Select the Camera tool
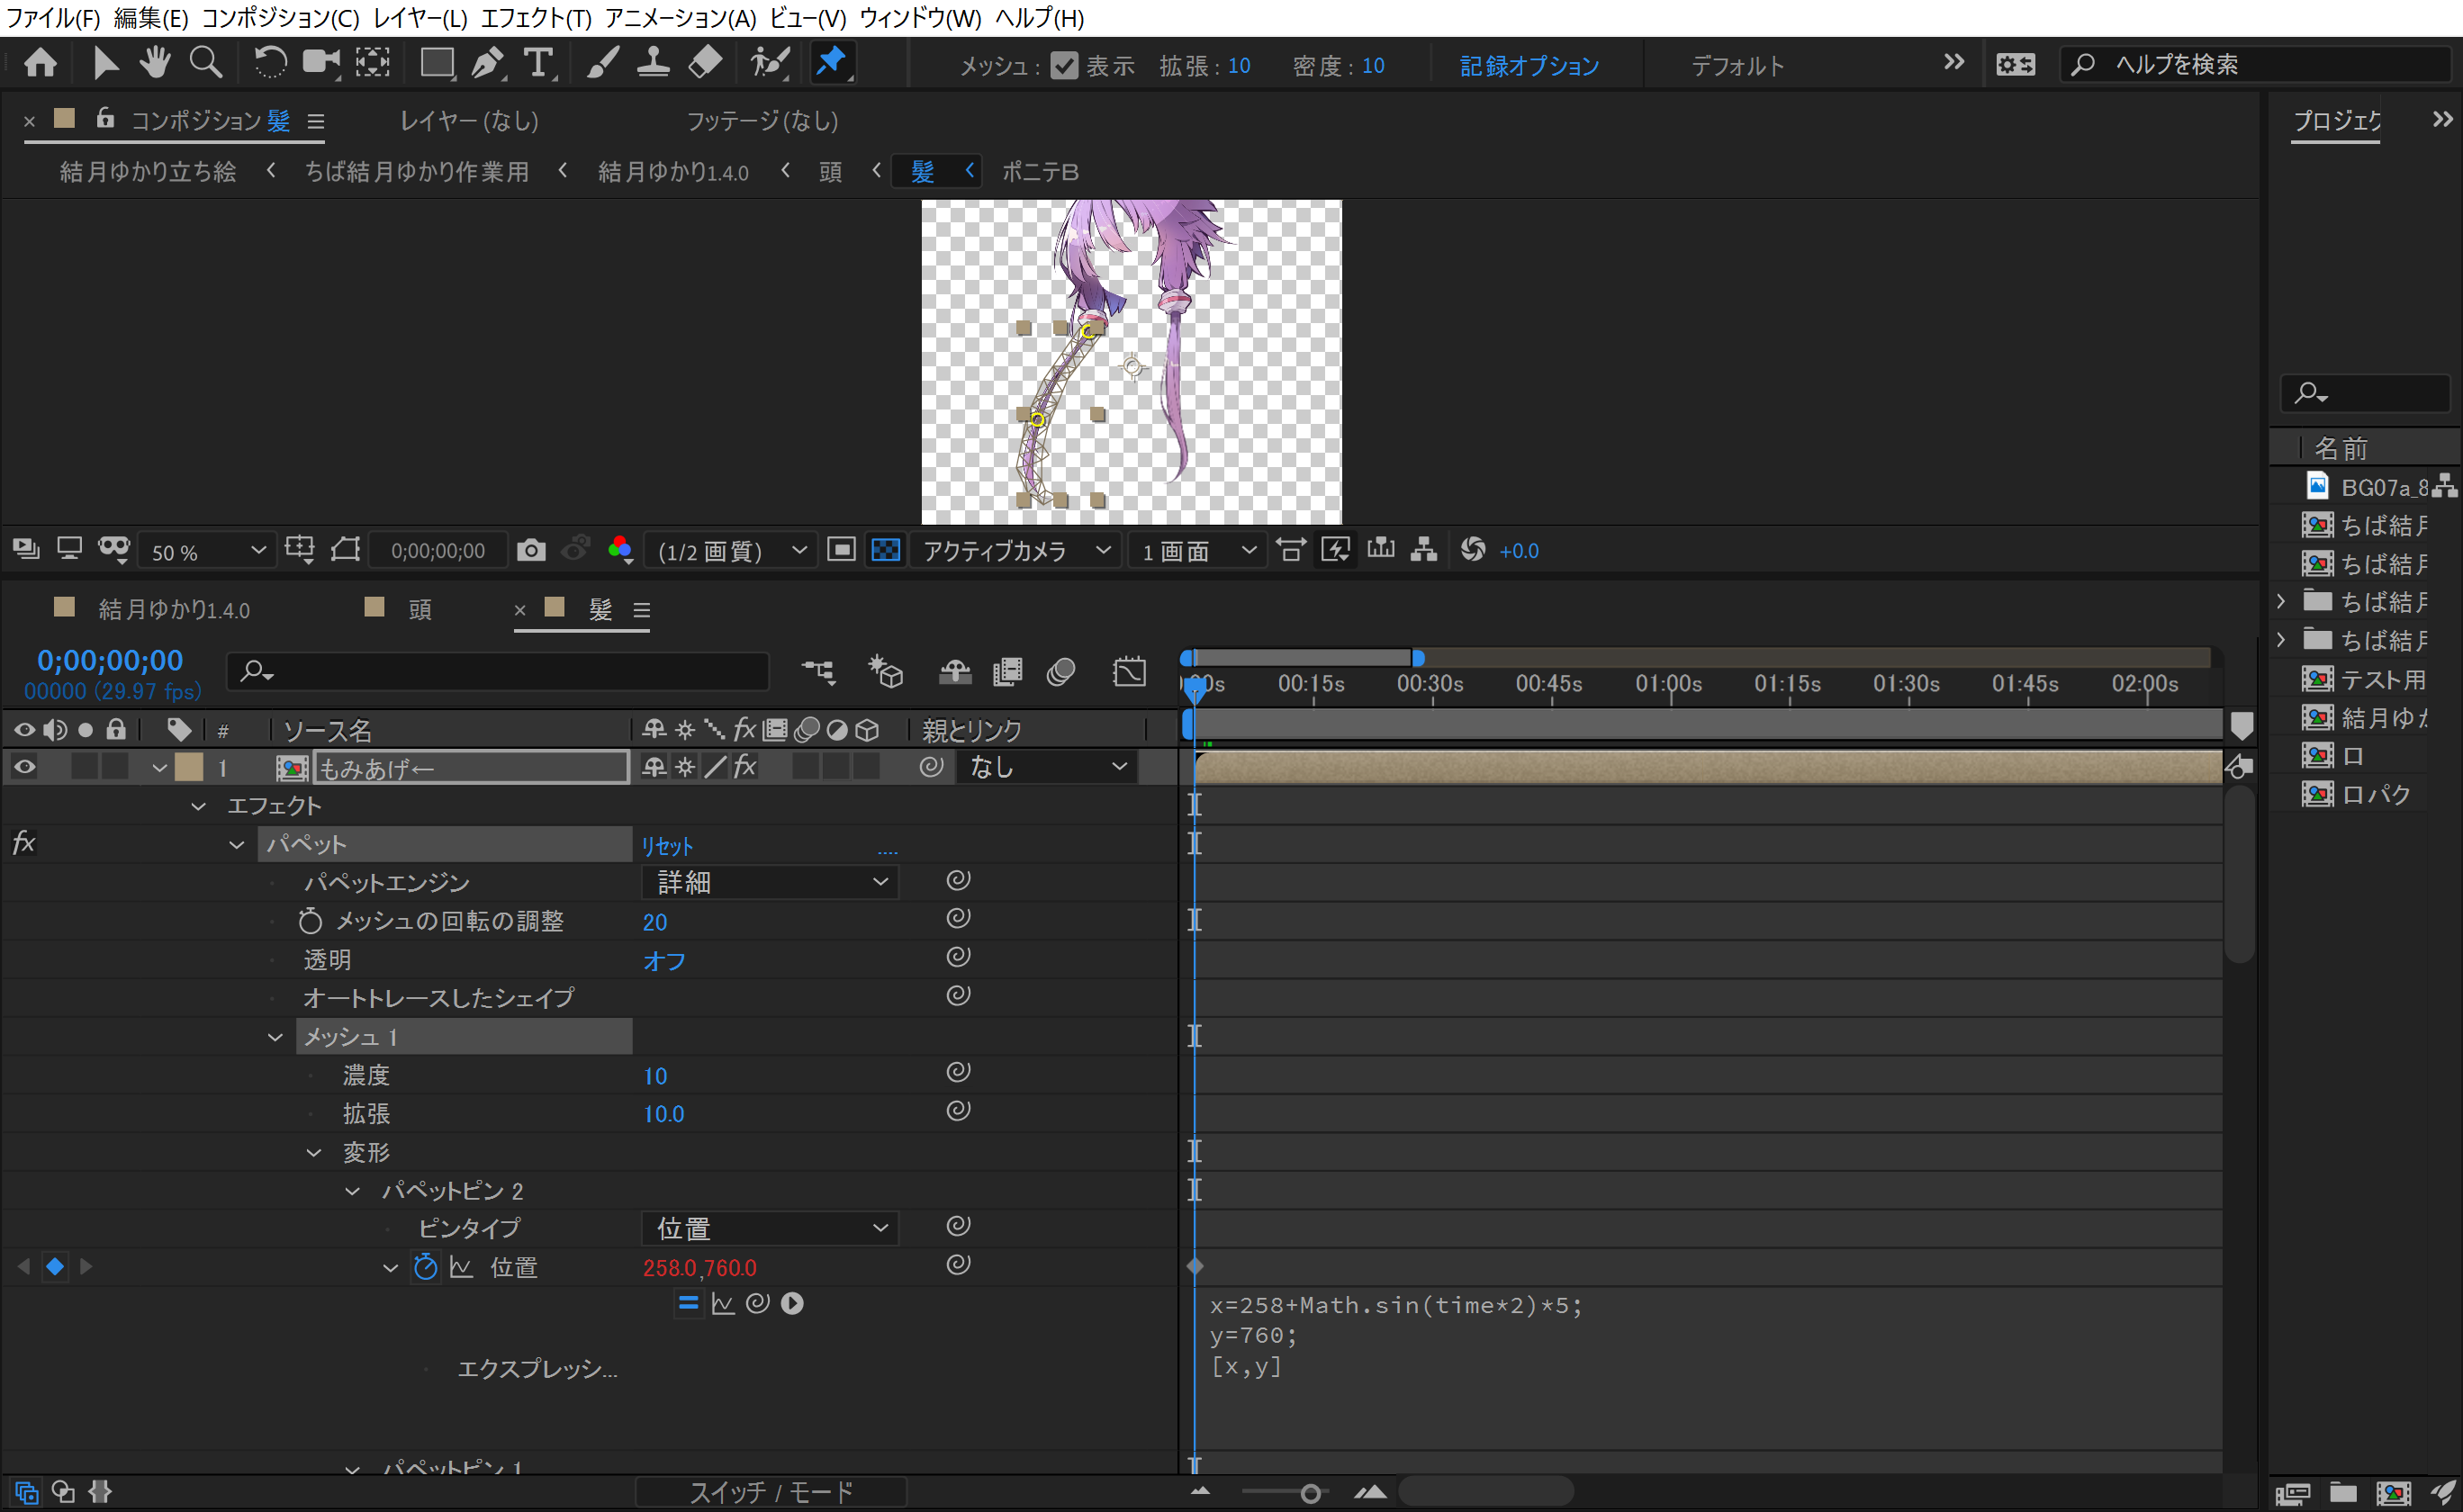Viewport: 2463px width, 1512px height. coord(321,63)
